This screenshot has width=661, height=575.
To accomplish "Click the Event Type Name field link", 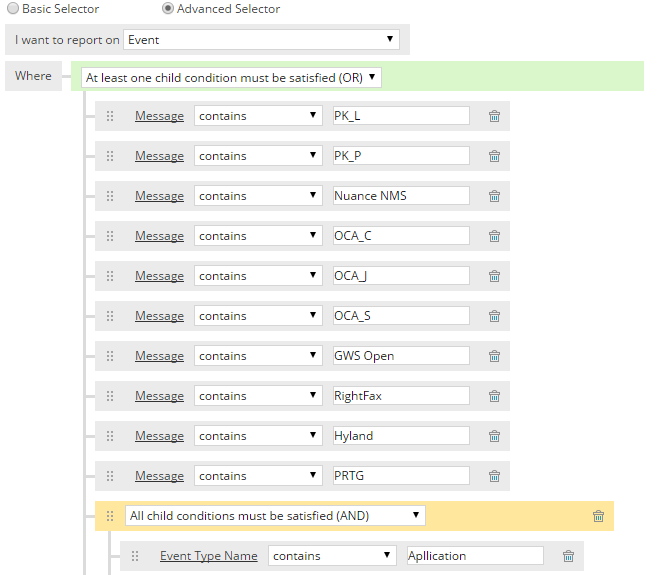I will [x=209, y=556].
